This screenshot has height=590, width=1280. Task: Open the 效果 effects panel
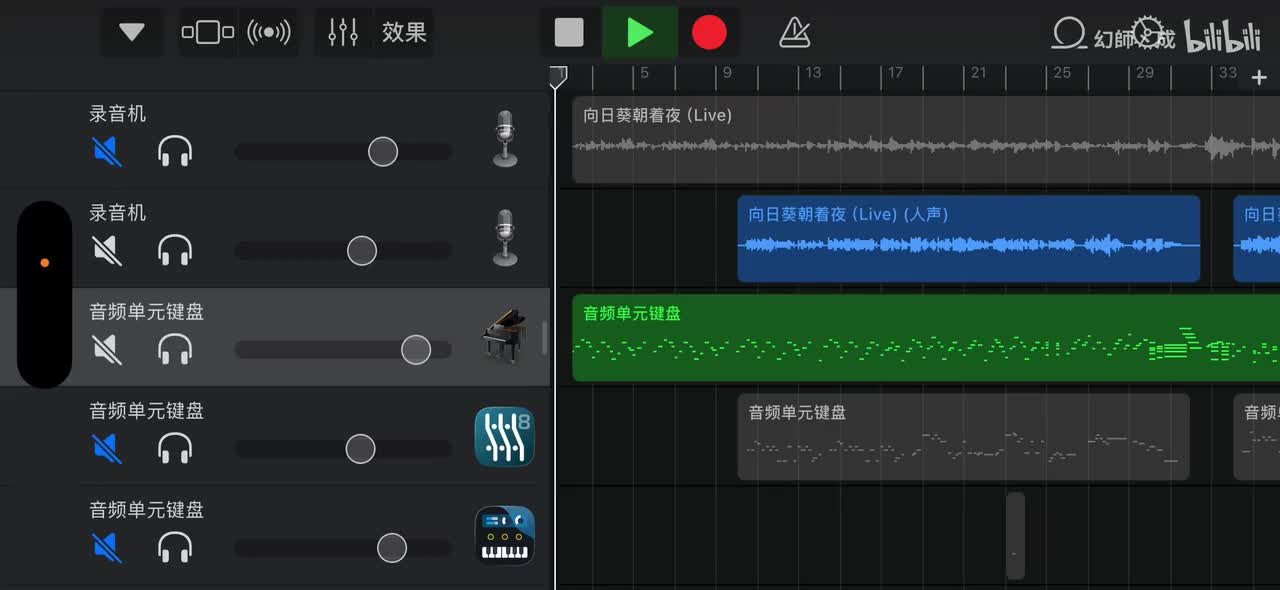click(404, 32)
